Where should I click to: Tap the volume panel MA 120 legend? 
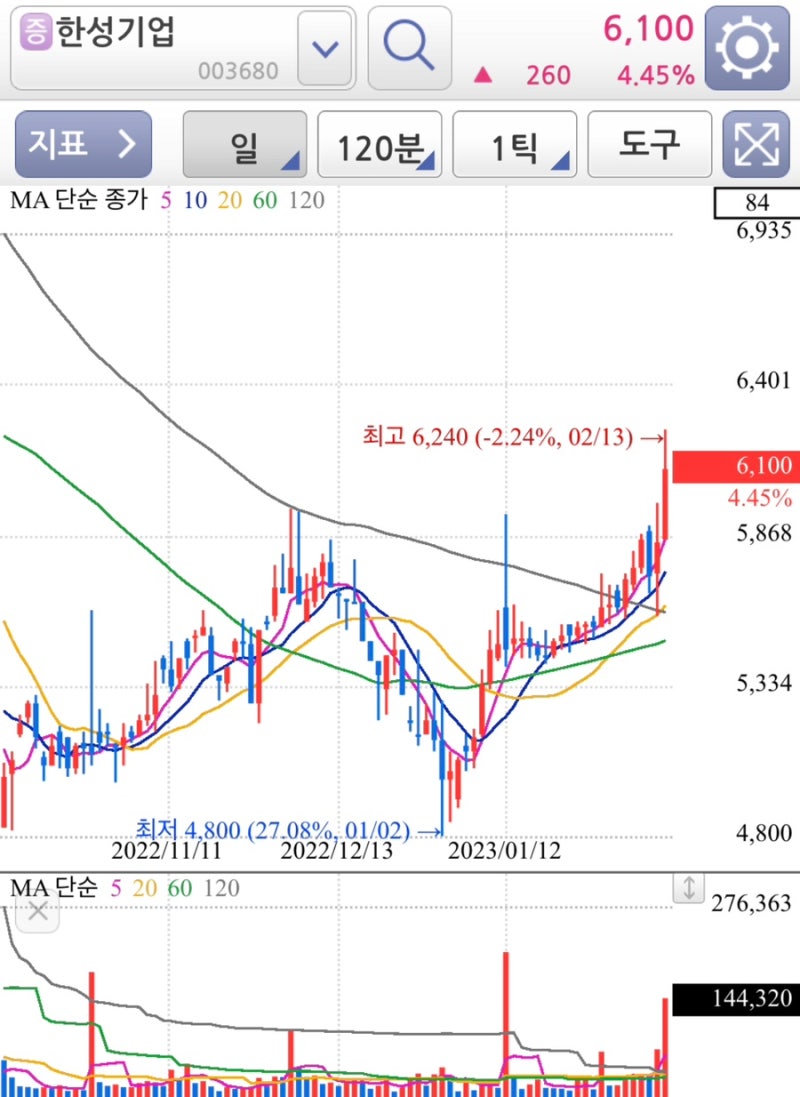[222, 889]
